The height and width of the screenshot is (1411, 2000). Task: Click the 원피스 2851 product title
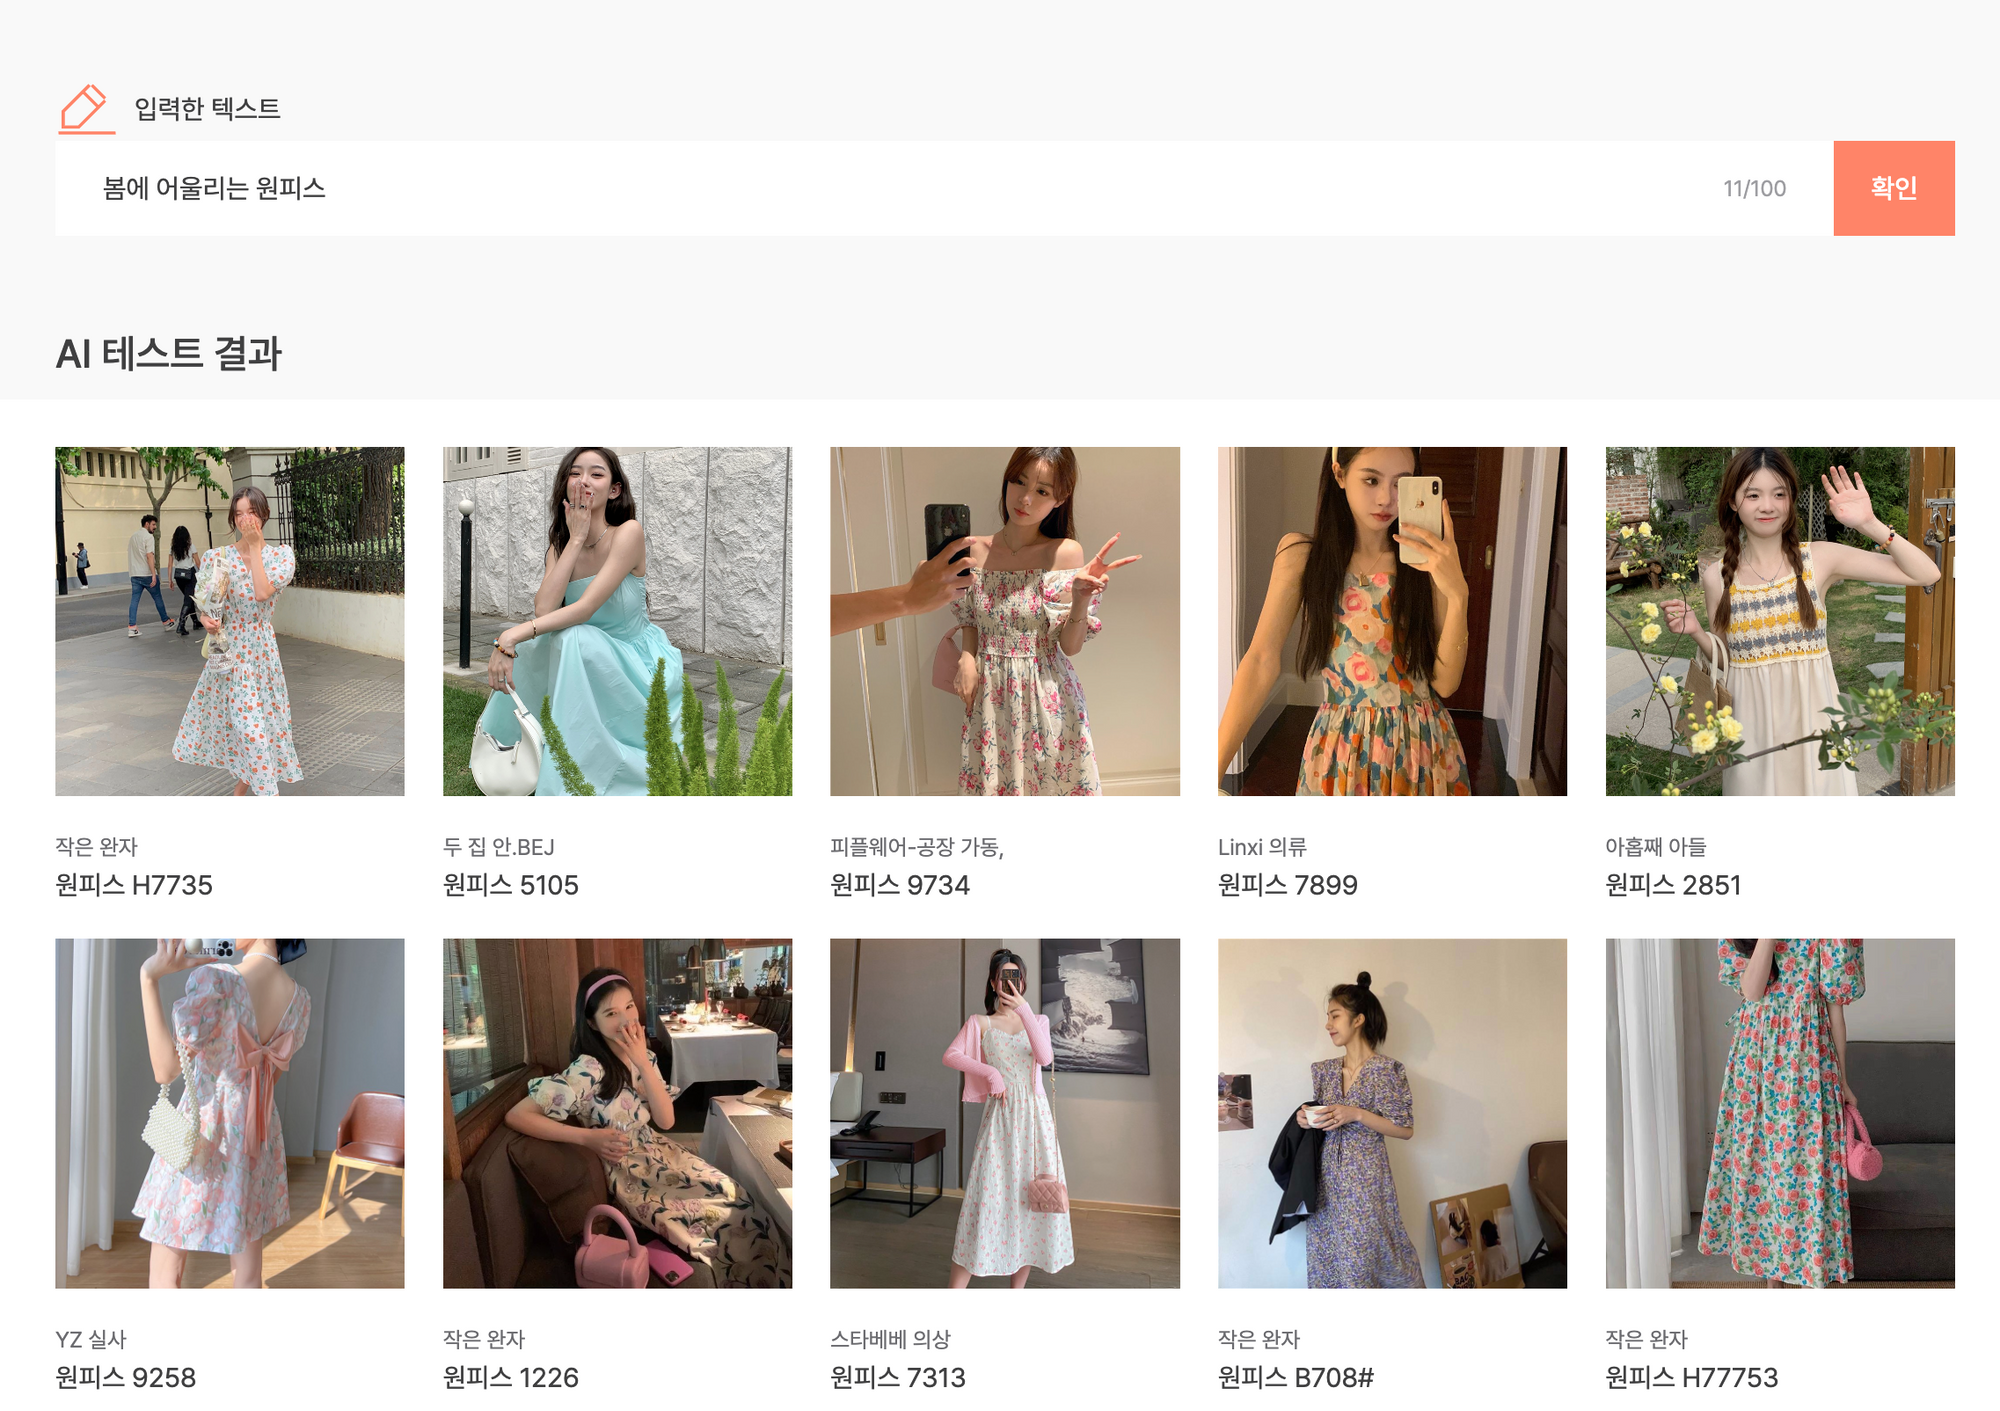(1672, 885)
